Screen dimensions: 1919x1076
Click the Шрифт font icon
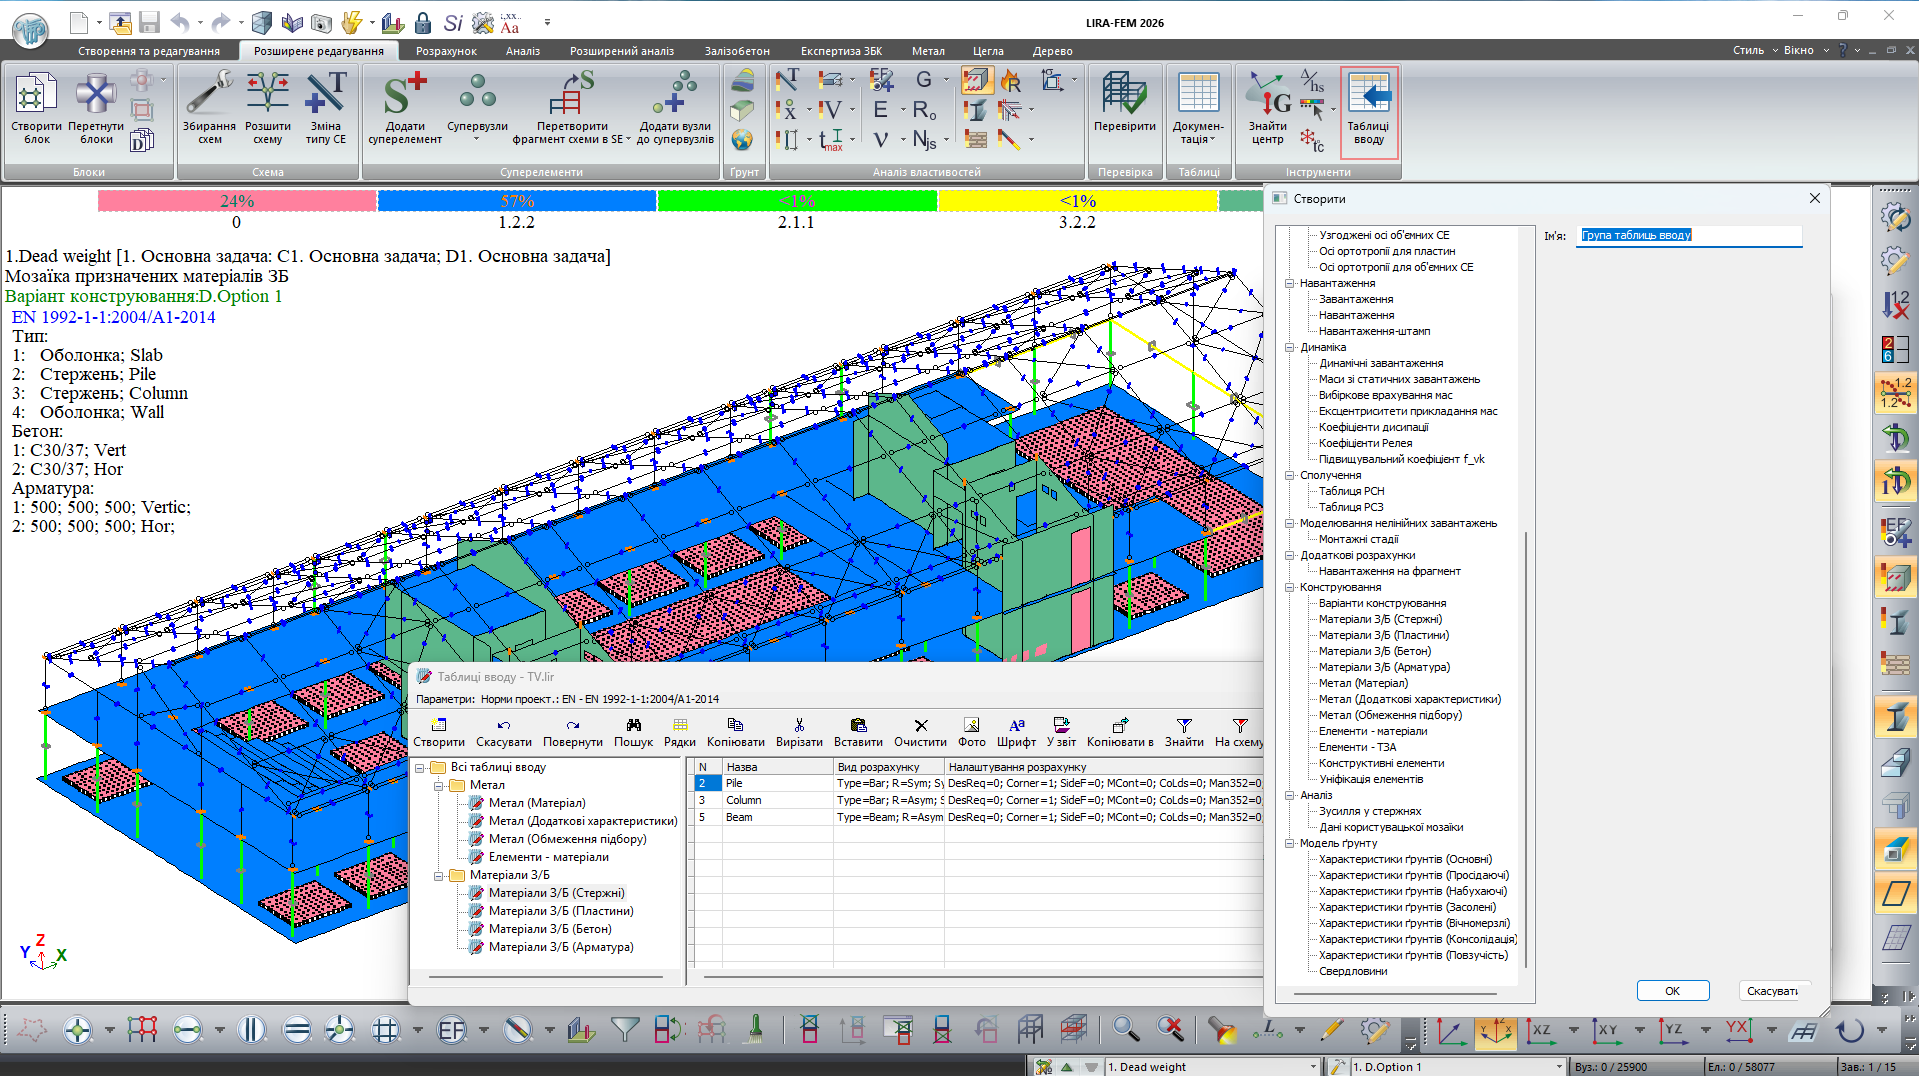click(1016, 732)
